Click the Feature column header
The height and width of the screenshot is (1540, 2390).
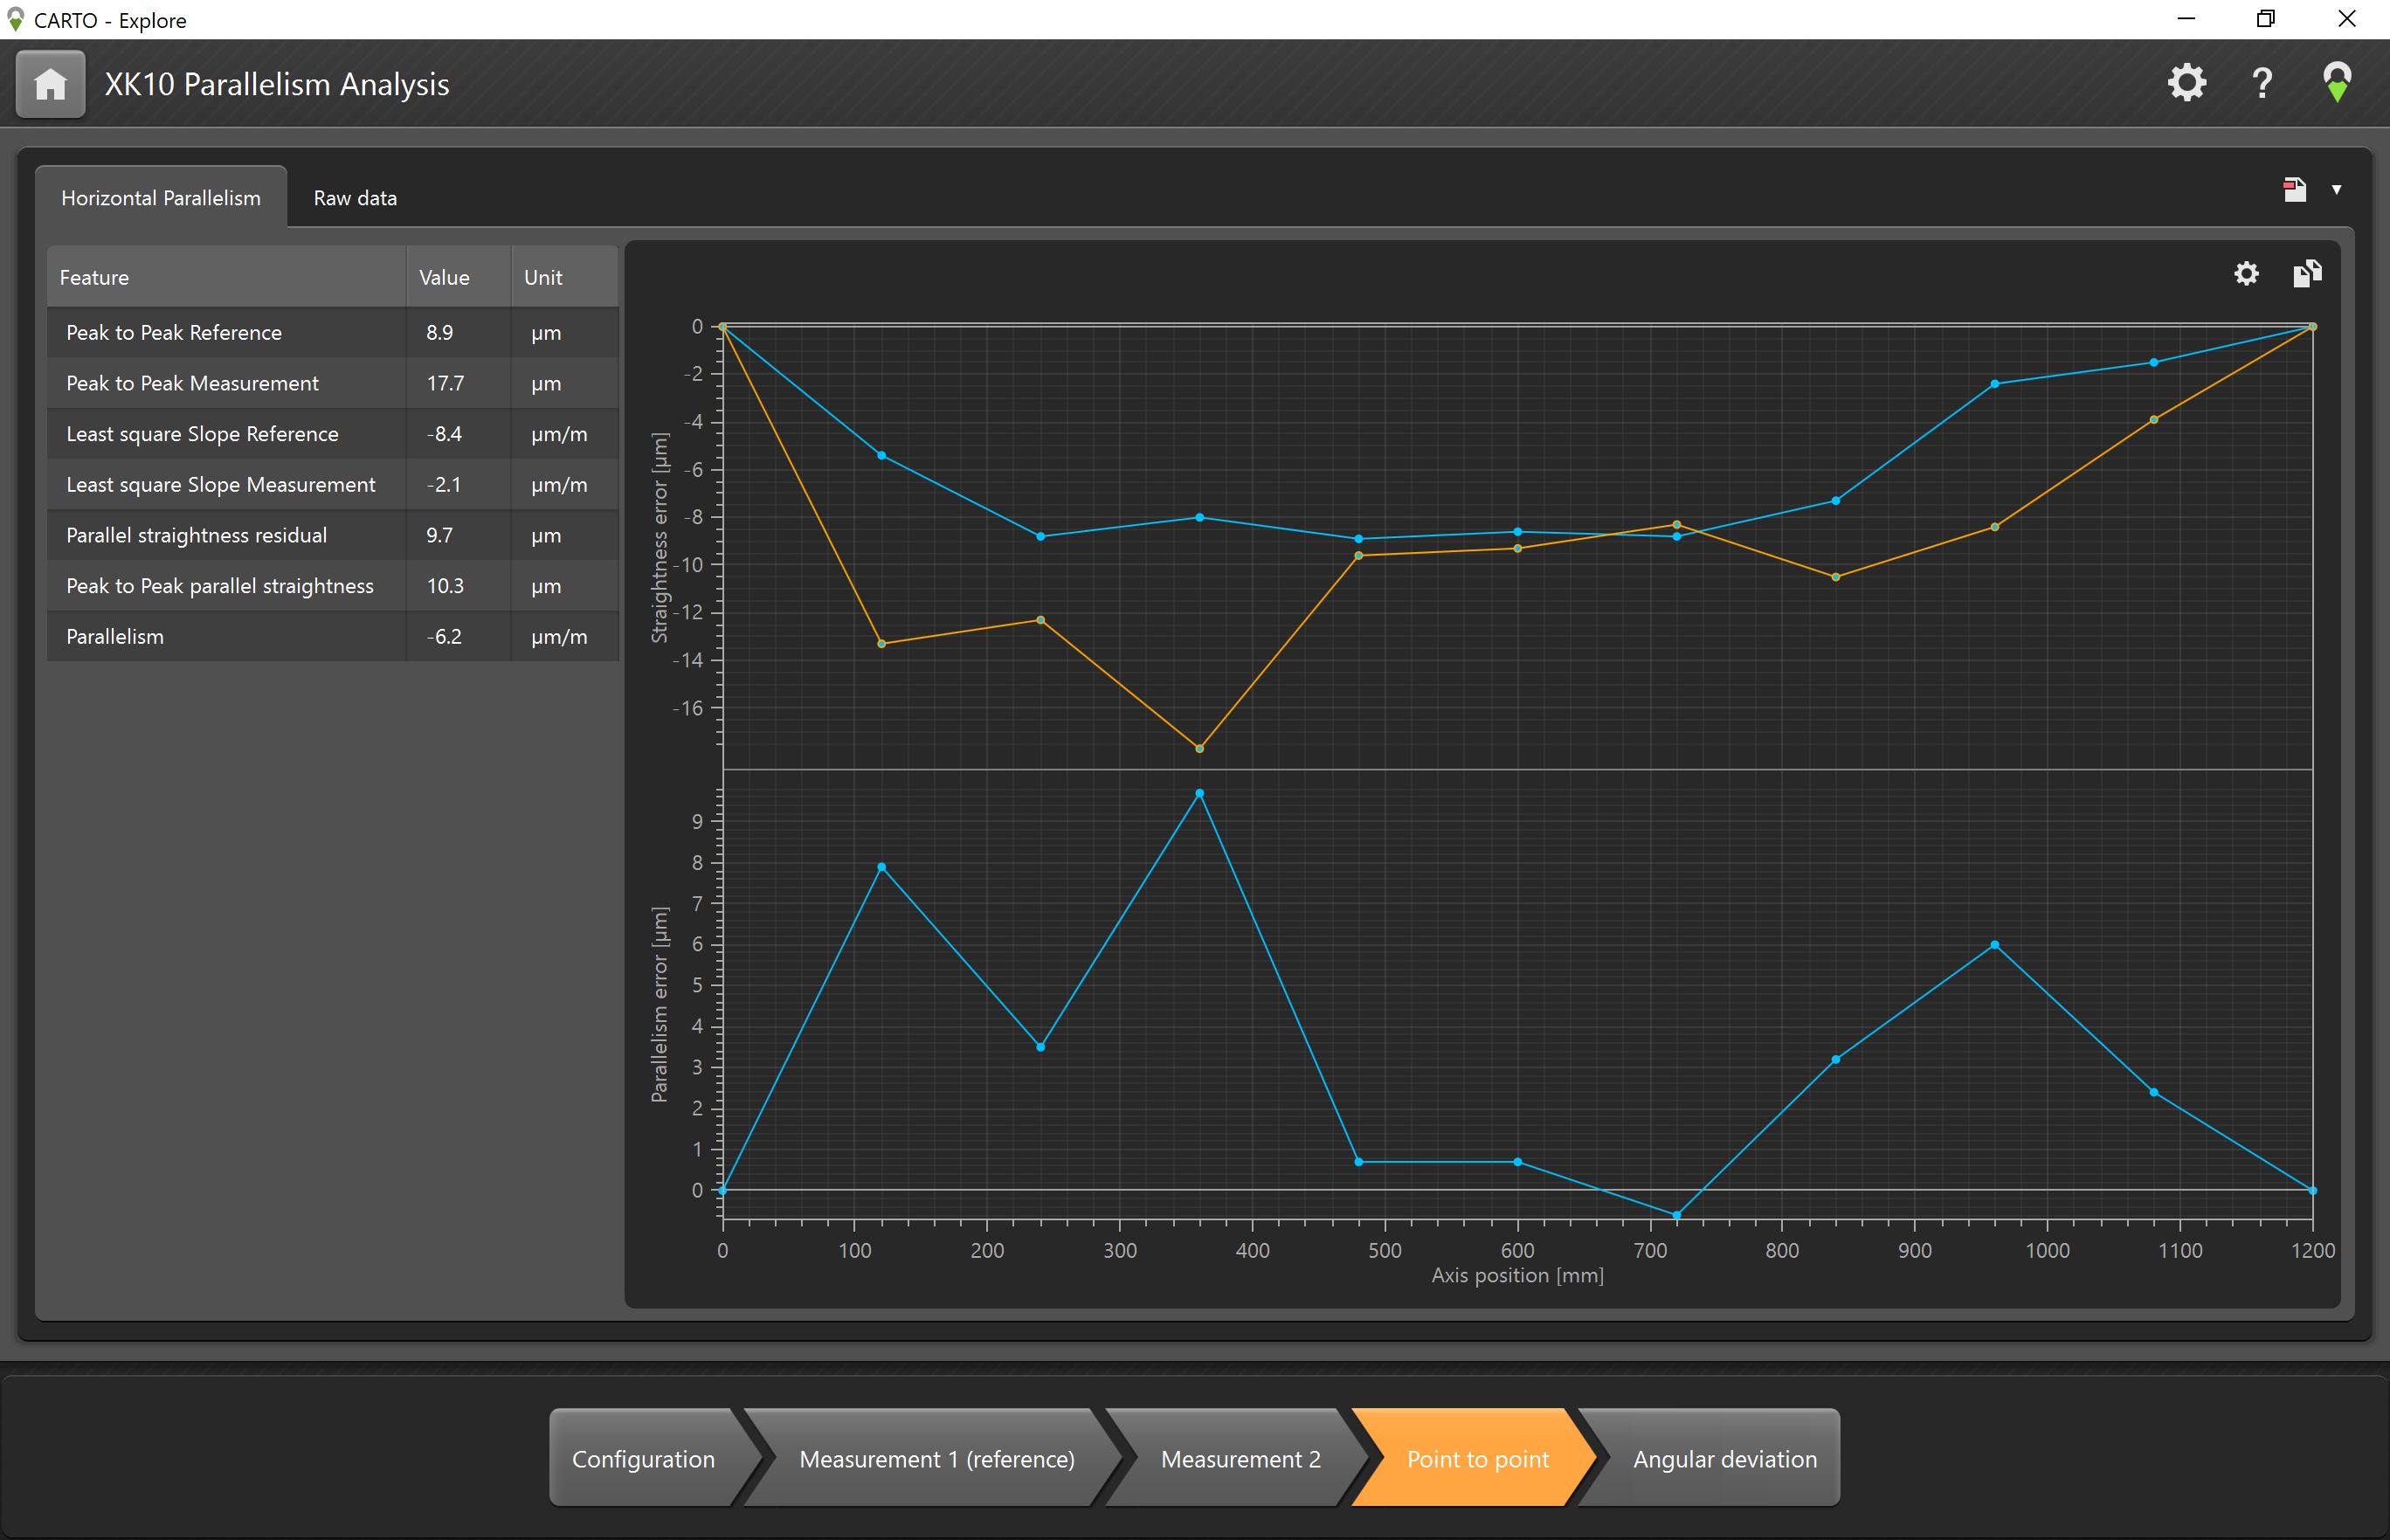[225, 278]
